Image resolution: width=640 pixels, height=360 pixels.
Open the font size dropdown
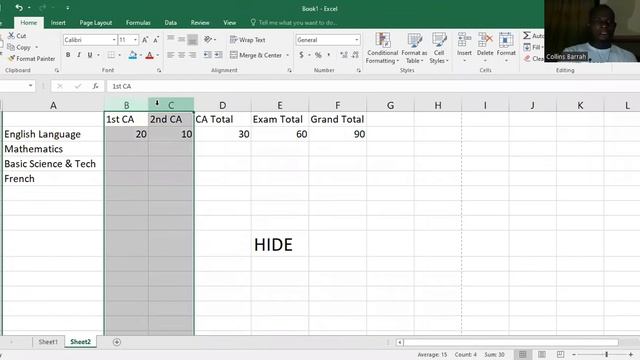pos(135,40)
